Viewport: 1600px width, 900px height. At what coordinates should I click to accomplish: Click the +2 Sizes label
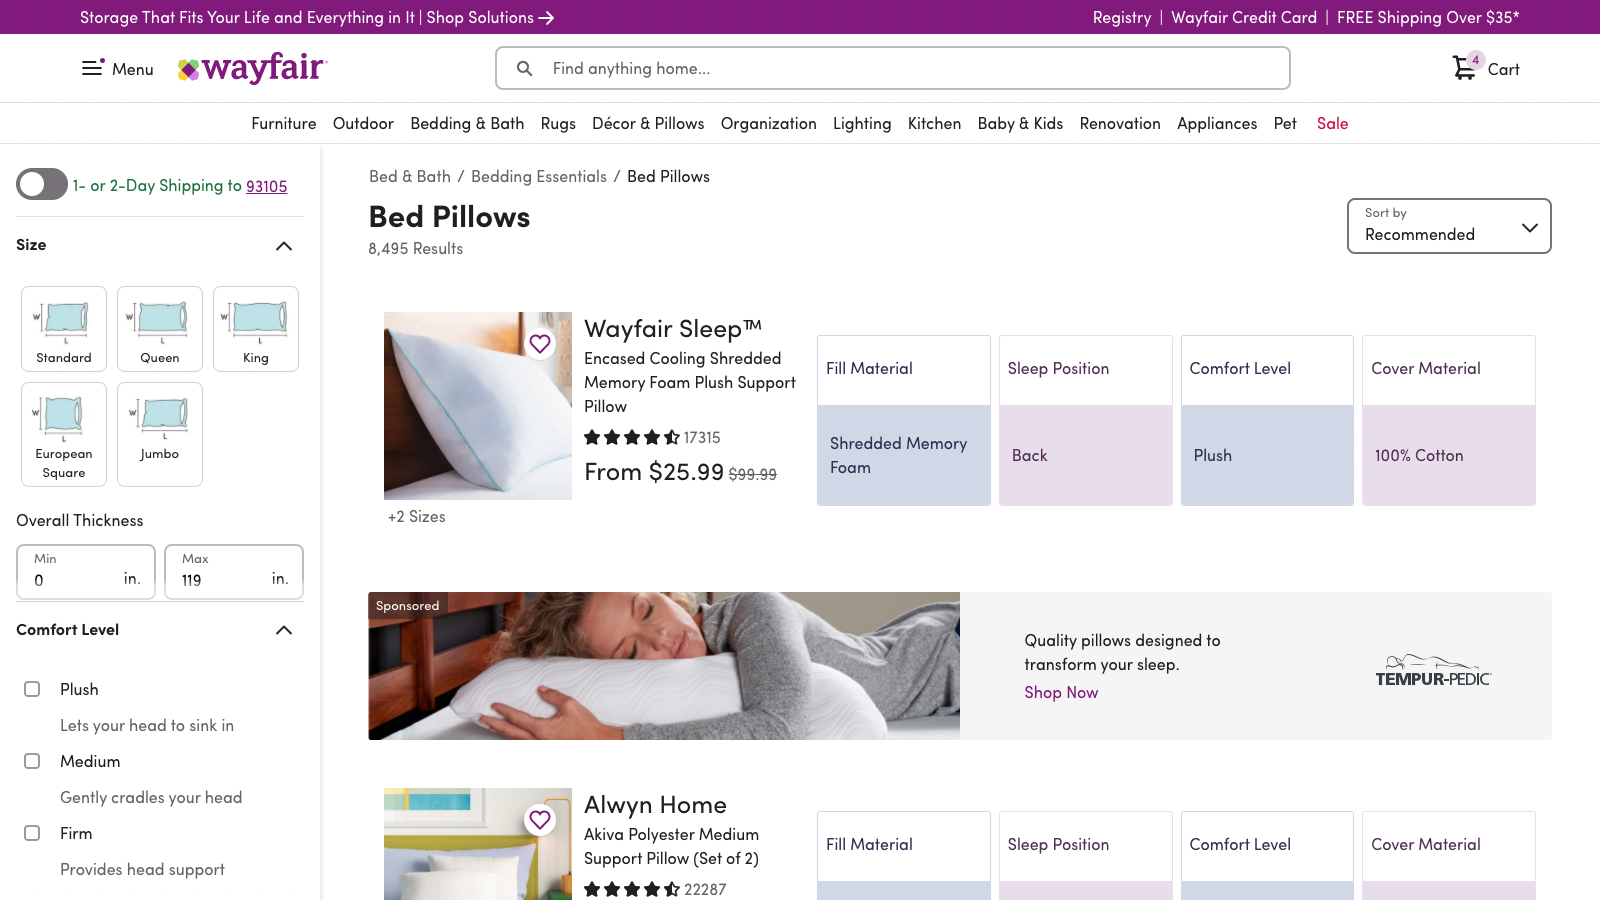point(417,516)
